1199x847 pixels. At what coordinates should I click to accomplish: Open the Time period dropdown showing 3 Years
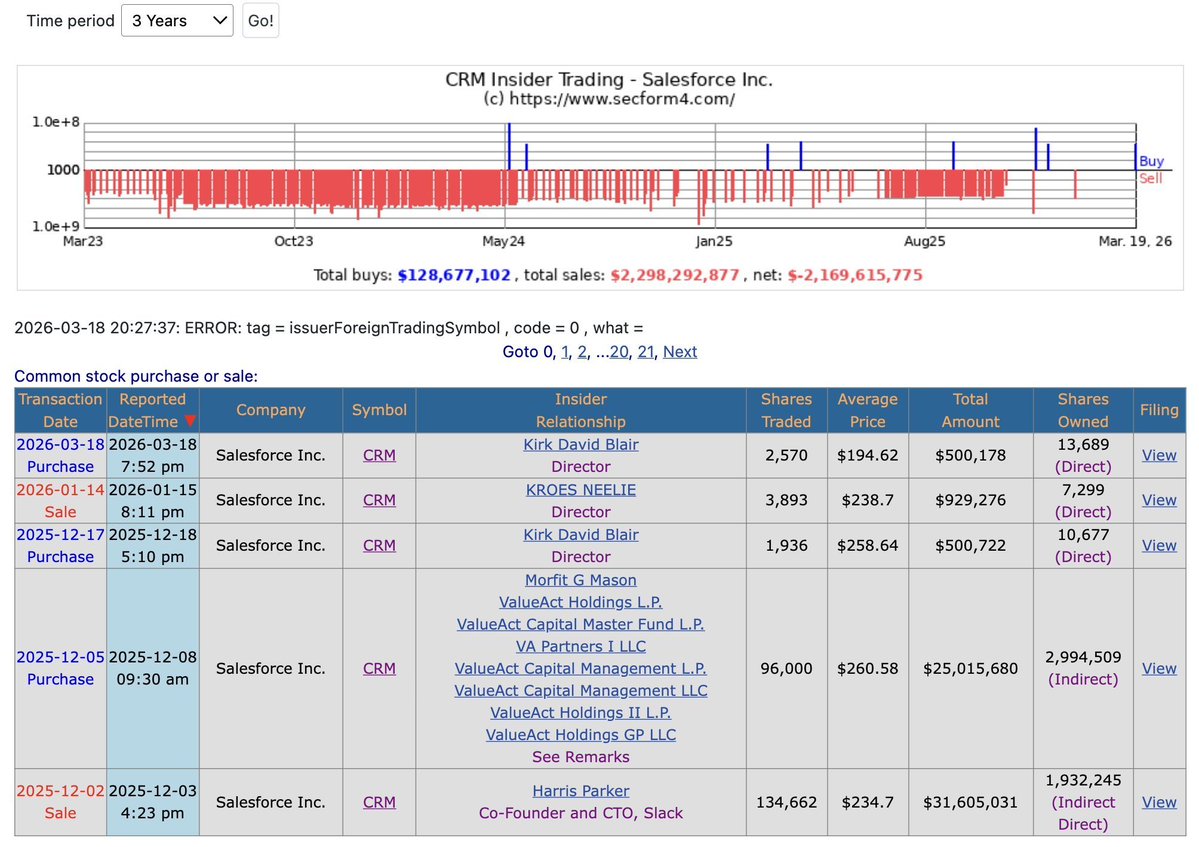[177, 21]
